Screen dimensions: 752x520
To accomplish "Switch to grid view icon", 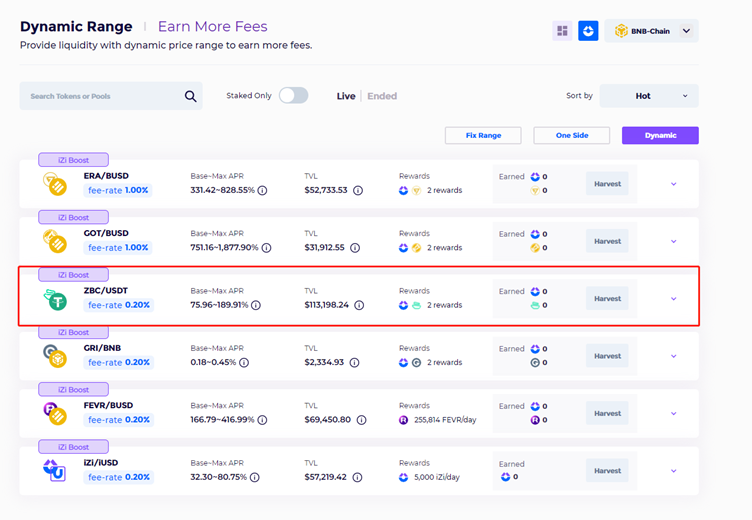I will click(562, 31).
